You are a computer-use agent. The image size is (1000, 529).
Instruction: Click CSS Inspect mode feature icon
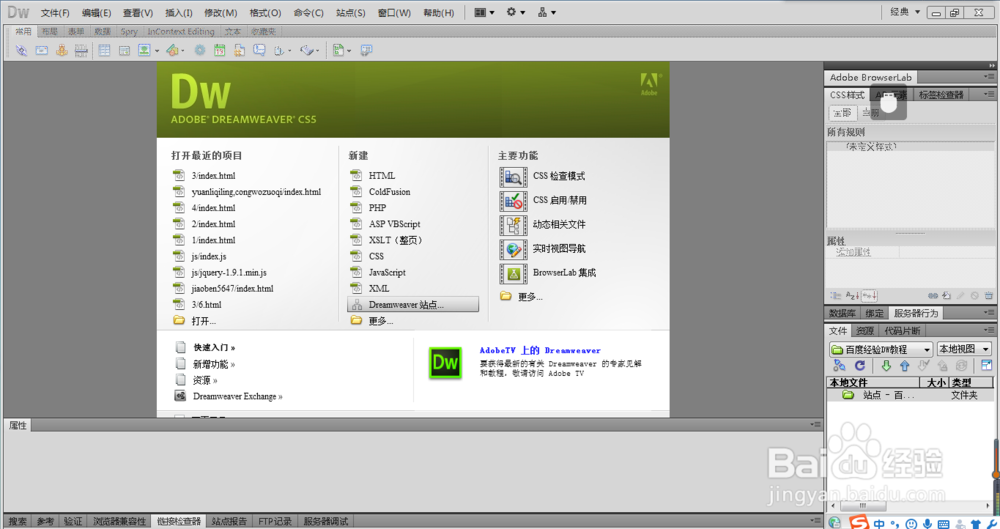[x=513, y=177]
